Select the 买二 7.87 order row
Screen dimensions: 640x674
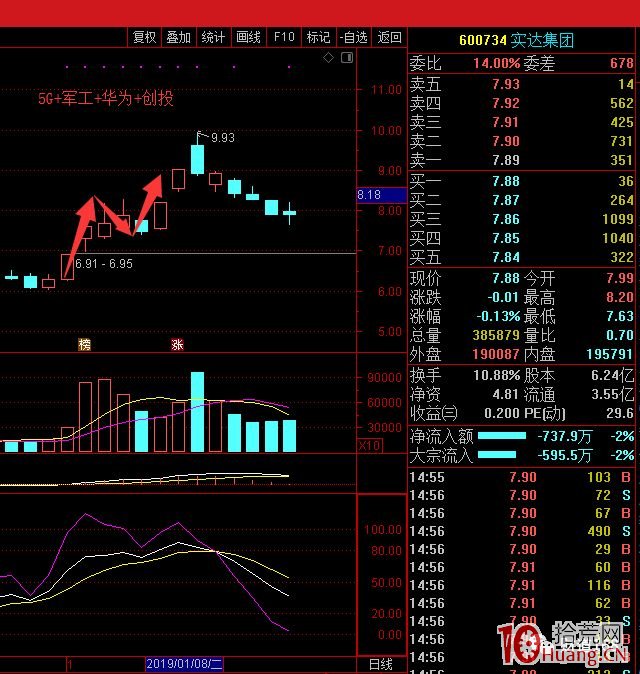coord(521,200)
